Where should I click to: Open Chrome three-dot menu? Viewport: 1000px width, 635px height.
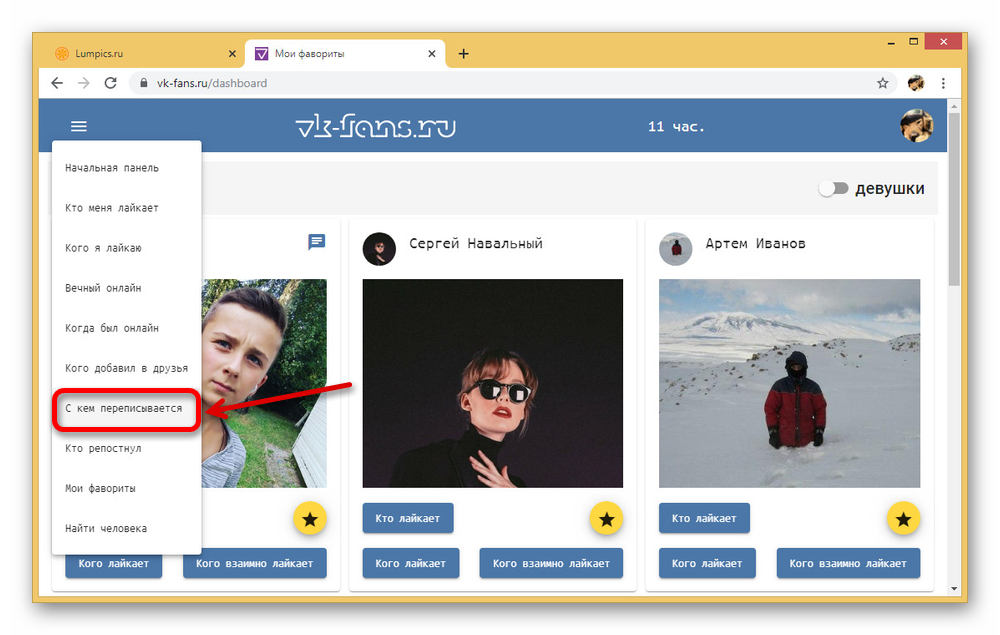[943, 83]
